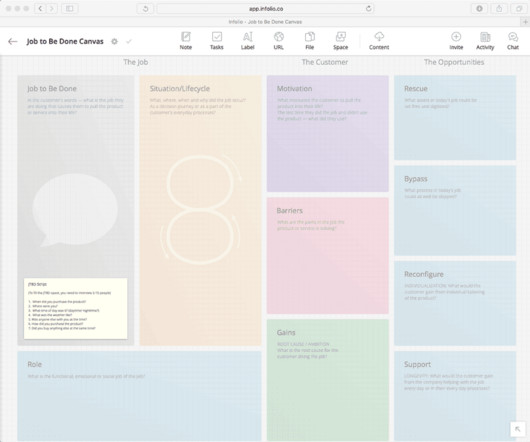Invite collaborators with the plus icon

click(x=456, y=41)
